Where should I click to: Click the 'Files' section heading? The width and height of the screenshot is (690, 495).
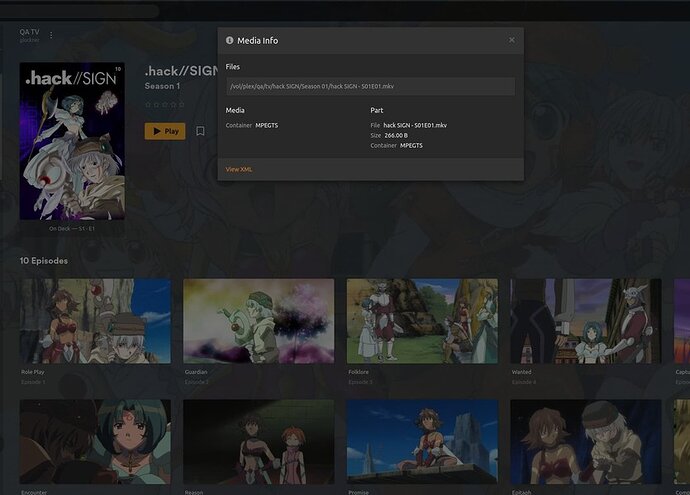(233, 67)
